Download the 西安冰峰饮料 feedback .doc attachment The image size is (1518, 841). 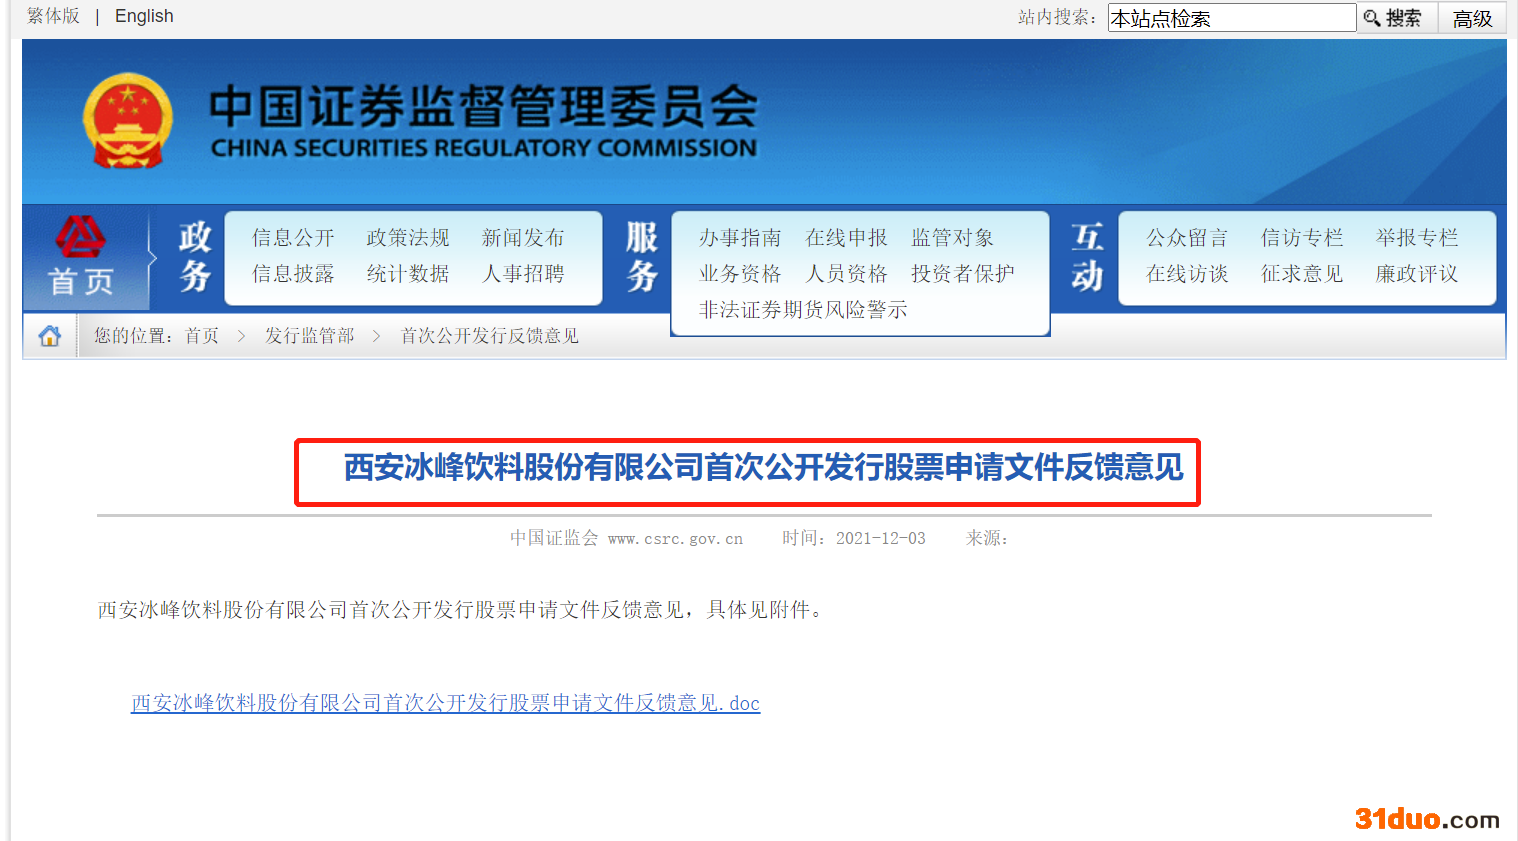(x=445, y=703)
